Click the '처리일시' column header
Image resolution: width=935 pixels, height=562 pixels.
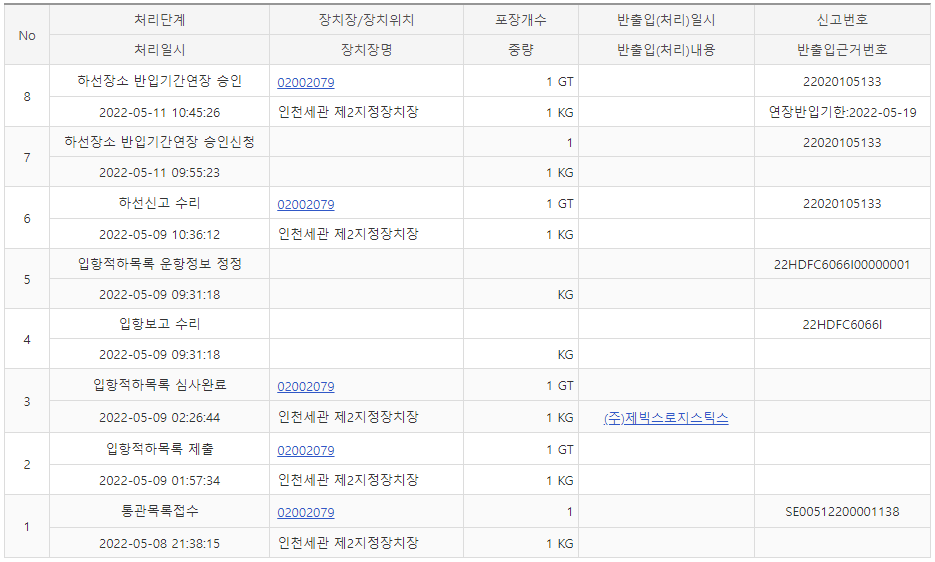159,50
